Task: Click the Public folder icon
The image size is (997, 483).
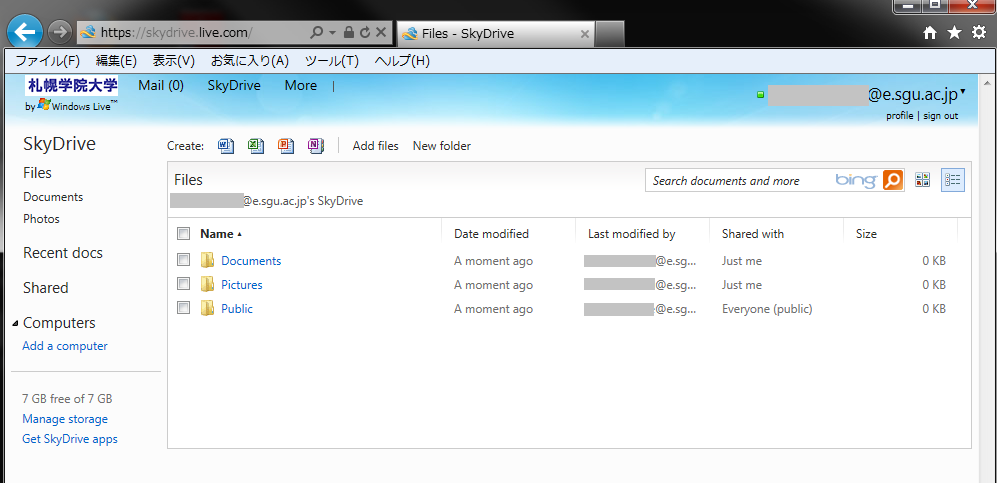Action: click(207, 309)
